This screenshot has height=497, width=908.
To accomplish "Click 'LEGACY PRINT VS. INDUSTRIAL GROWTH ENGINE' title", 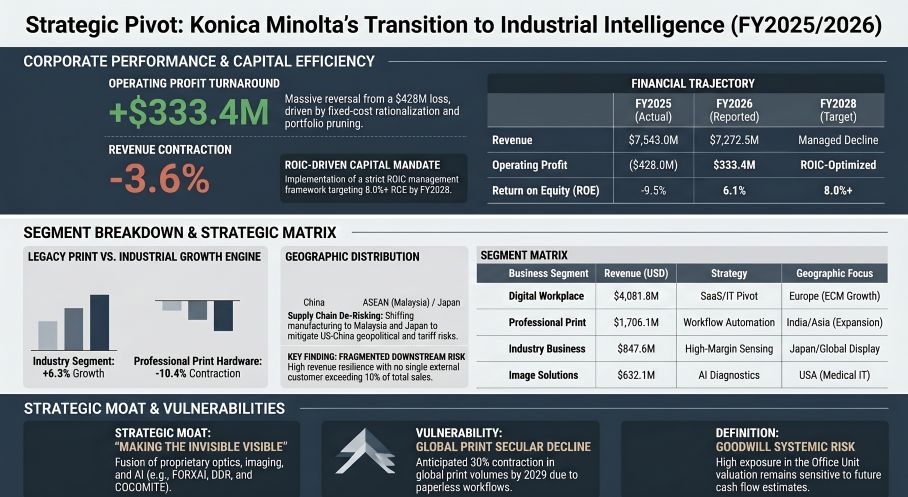I will (144, 257).
